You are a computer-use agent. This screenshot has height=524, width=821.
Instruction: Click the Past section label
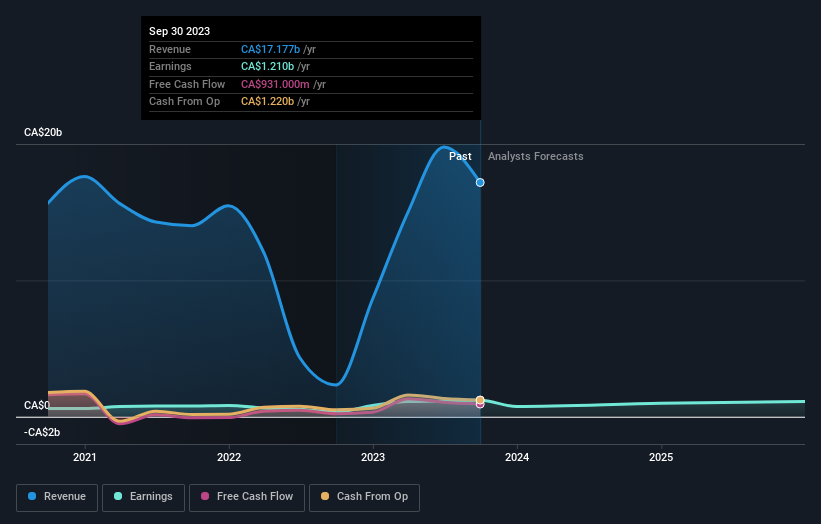460,156
